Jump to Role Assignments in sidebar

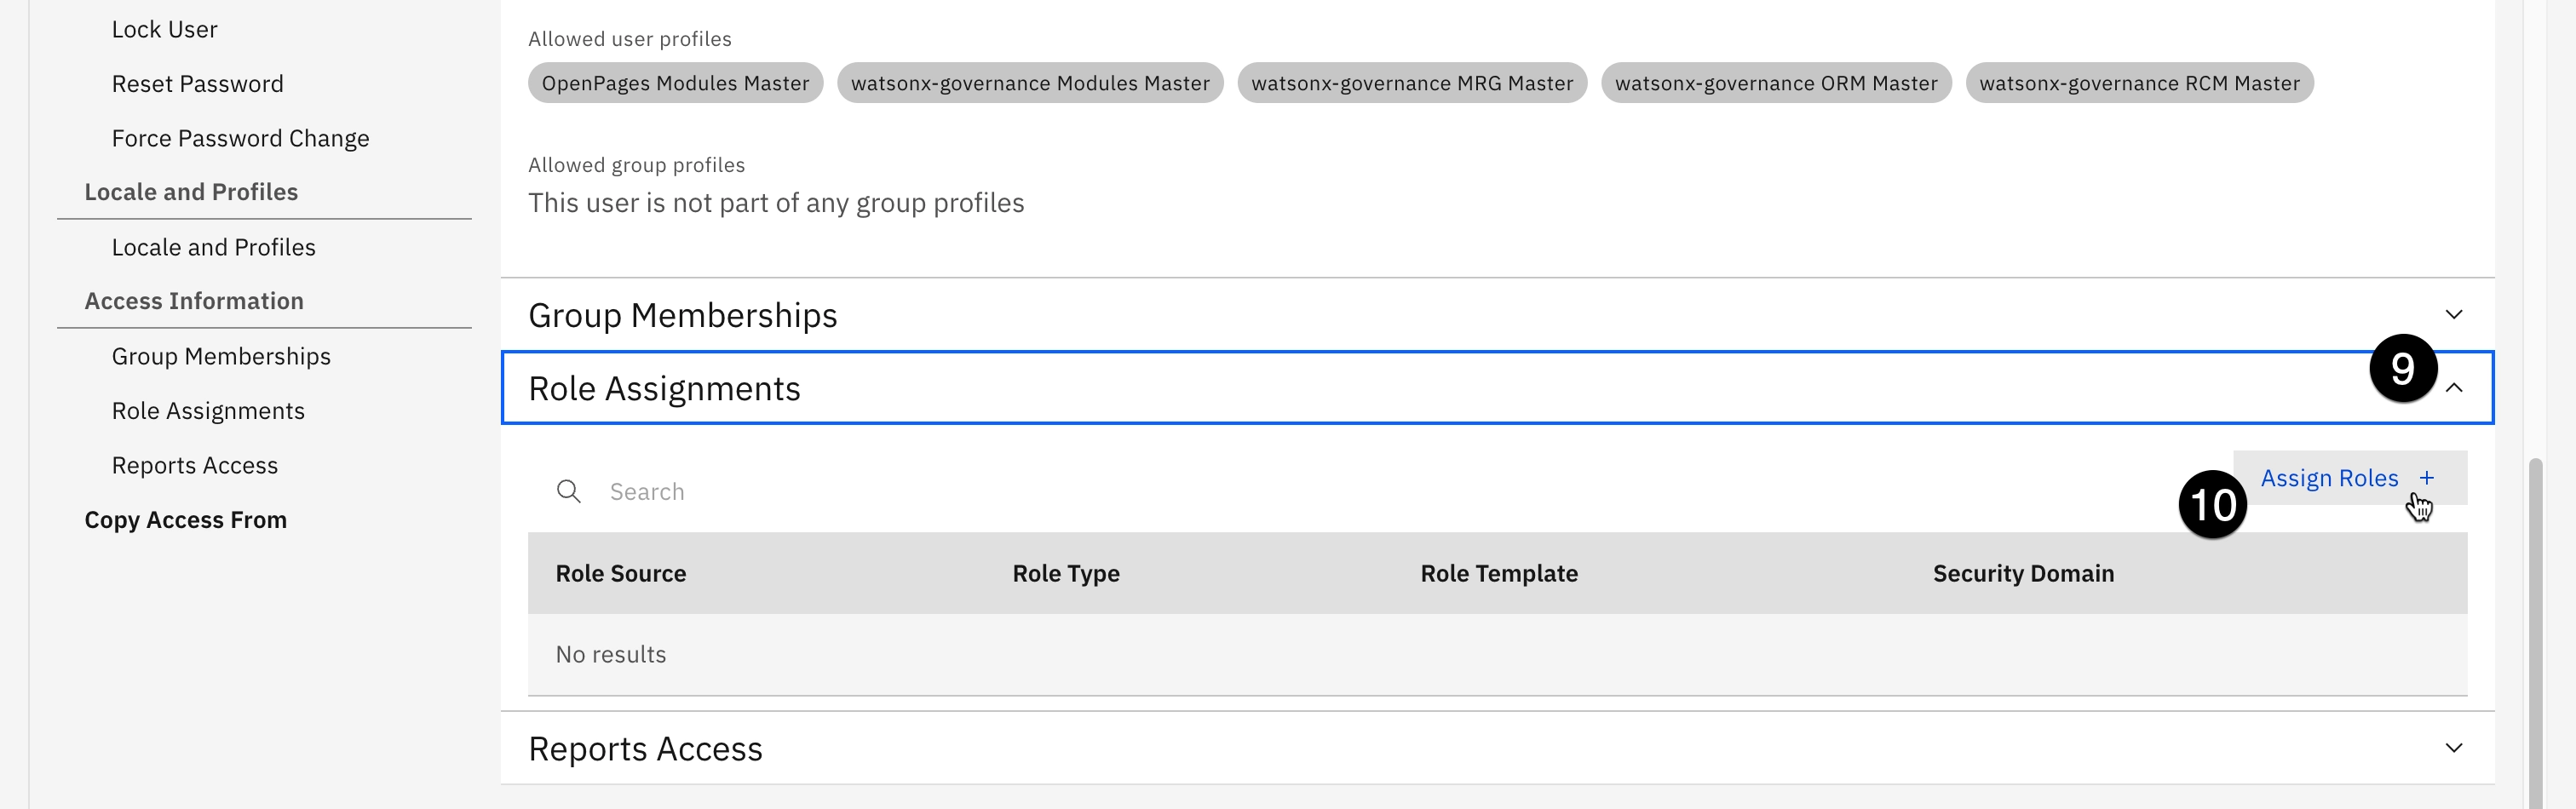click(208, 411)
